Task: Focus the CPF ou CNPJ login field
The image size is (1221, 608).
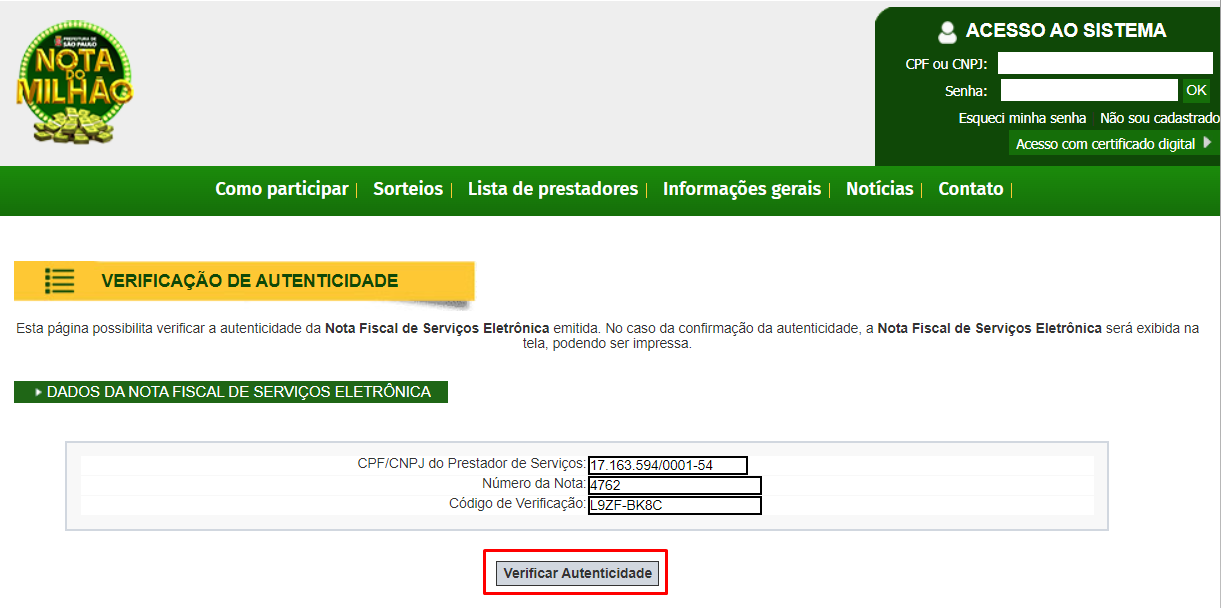Action: tap(1104, 64)
